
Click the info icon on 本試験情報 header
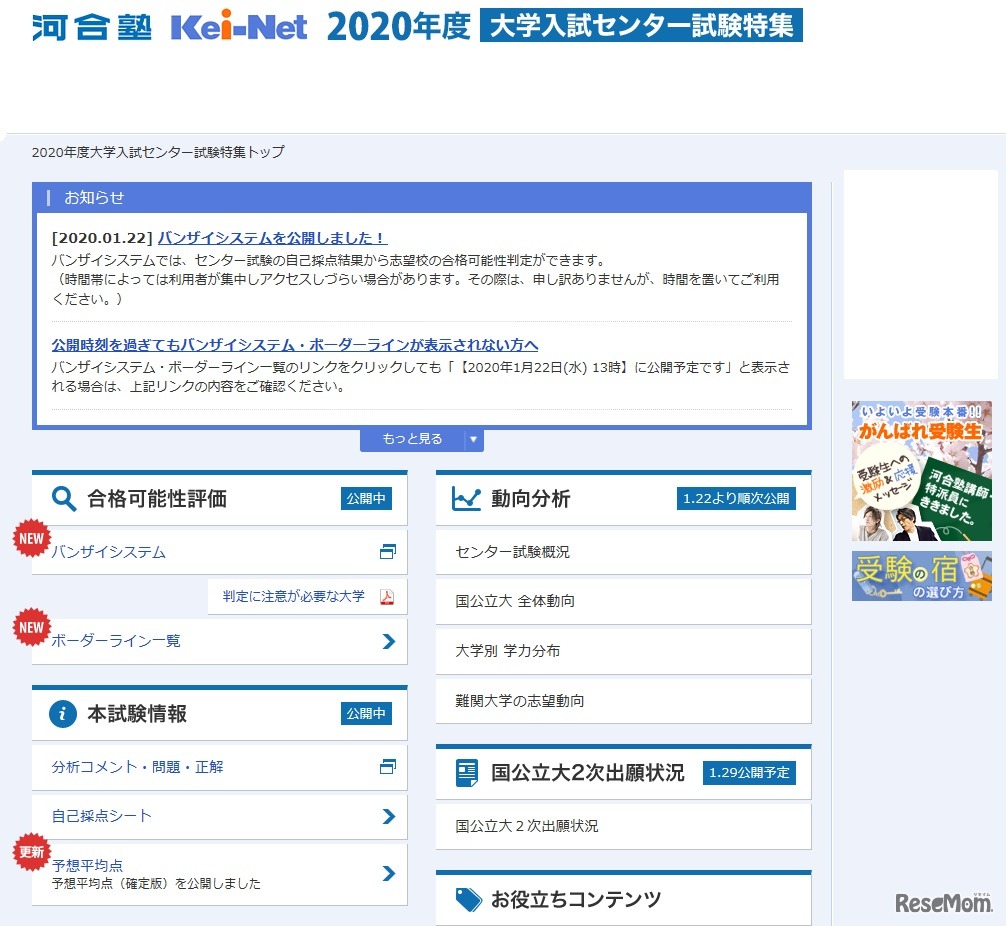click(x=63, y=713)
